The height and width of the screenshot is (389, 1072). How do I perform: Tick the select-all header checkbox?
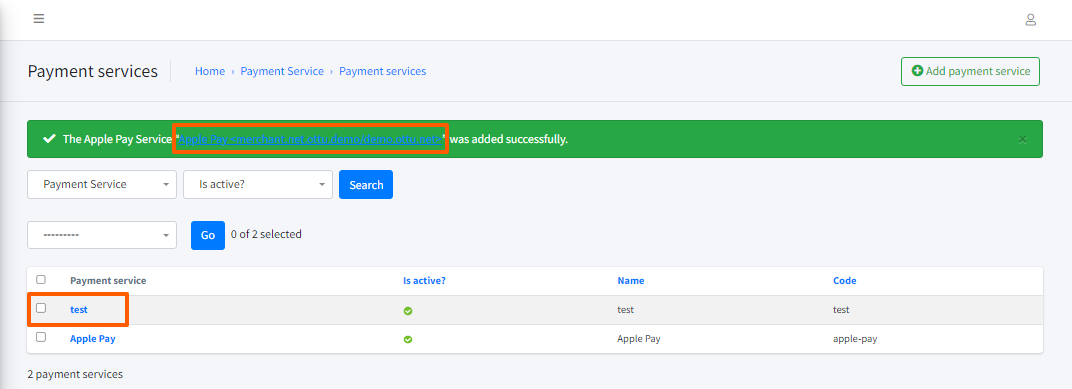pos(41,280)
